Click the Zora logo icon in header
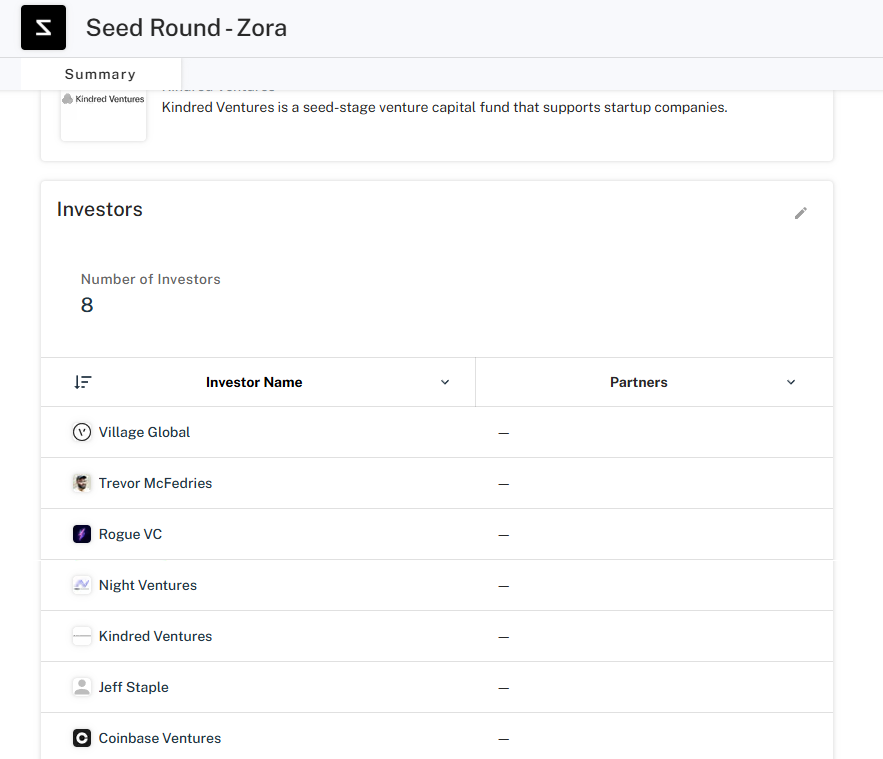 [x=43, y=28]
